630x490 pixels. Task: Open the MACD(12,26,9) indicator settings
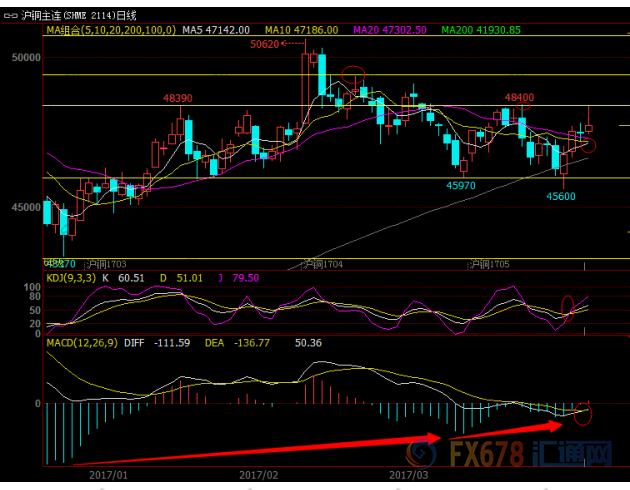pos(83,342)
